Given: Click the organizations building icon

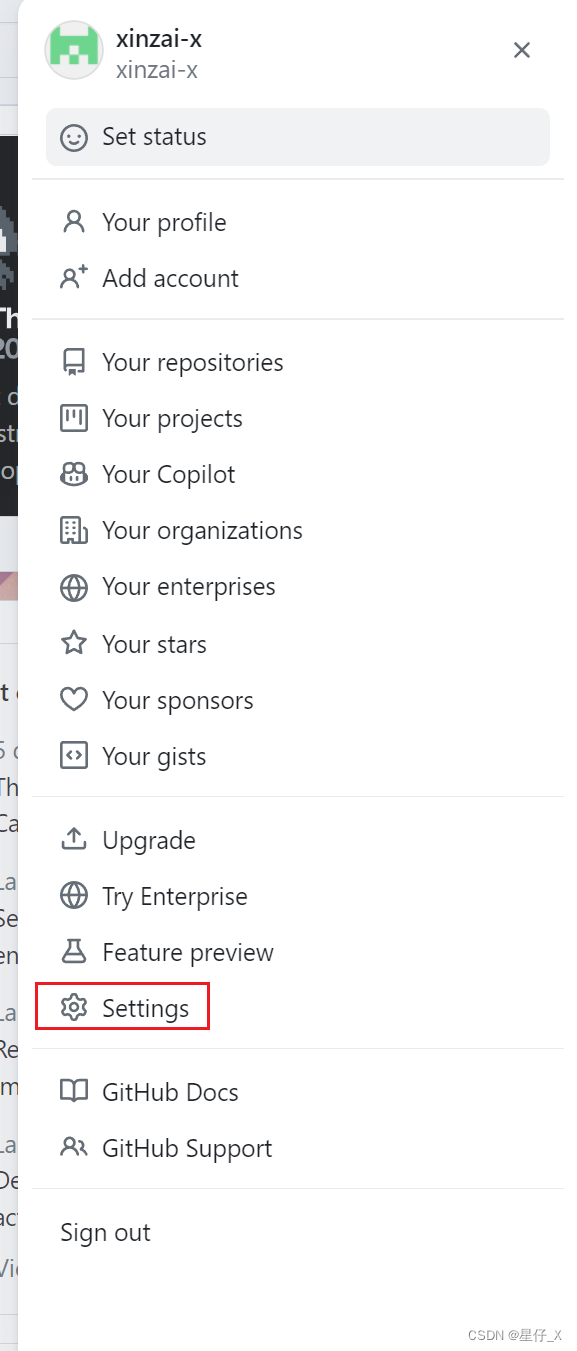Looking at the screenshot, I should click(74, 530).
